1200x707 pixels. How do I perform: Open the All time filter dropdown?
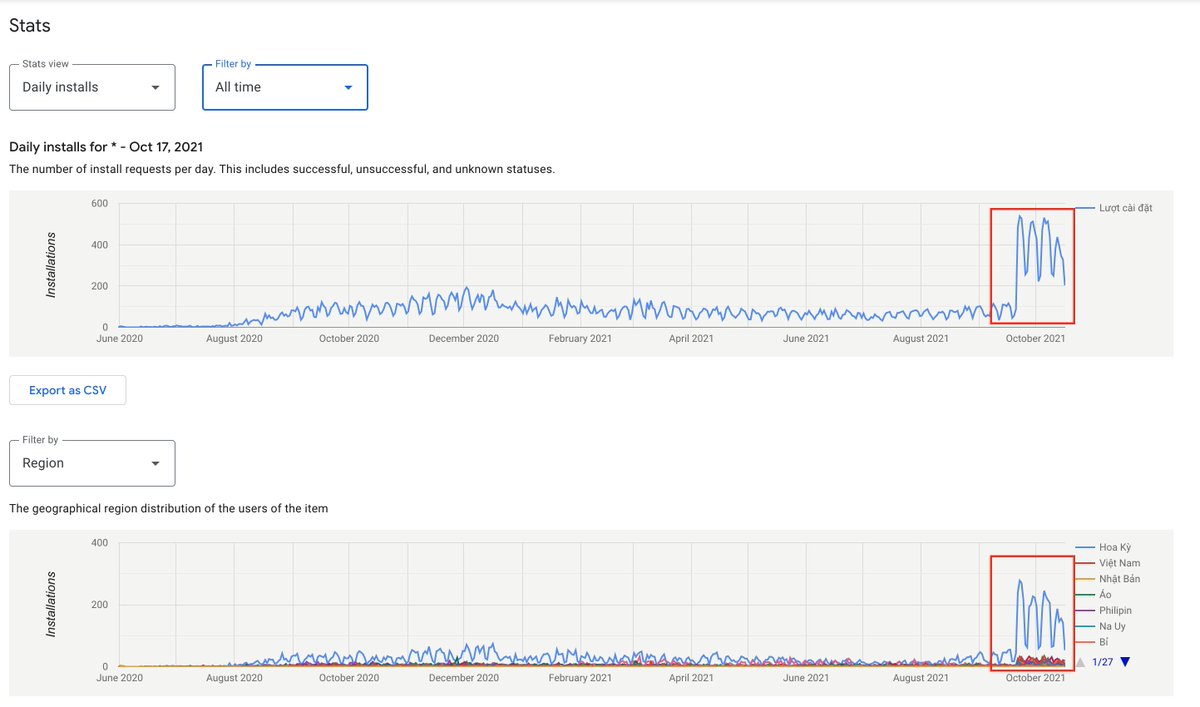click(x=285, y=87)
